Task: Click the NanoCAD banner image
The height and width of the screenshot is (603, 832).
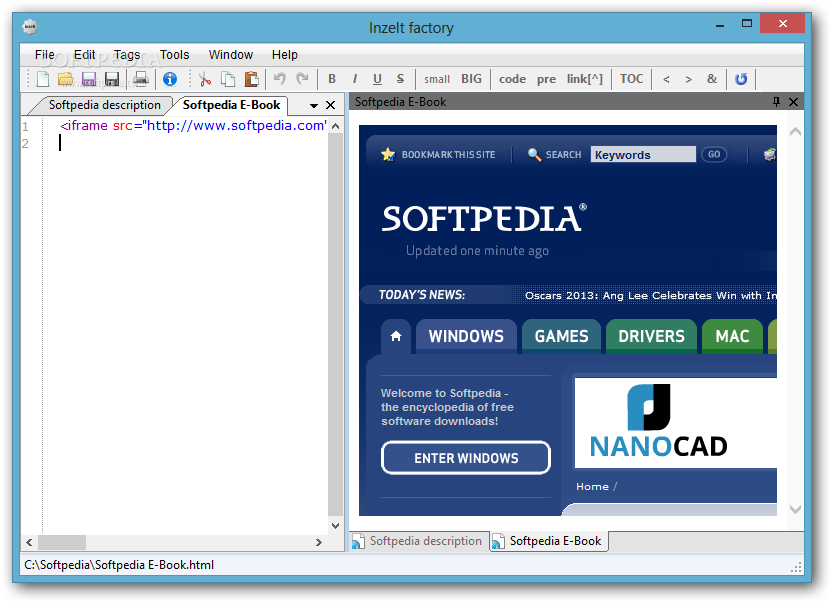Action: point(675,423)
